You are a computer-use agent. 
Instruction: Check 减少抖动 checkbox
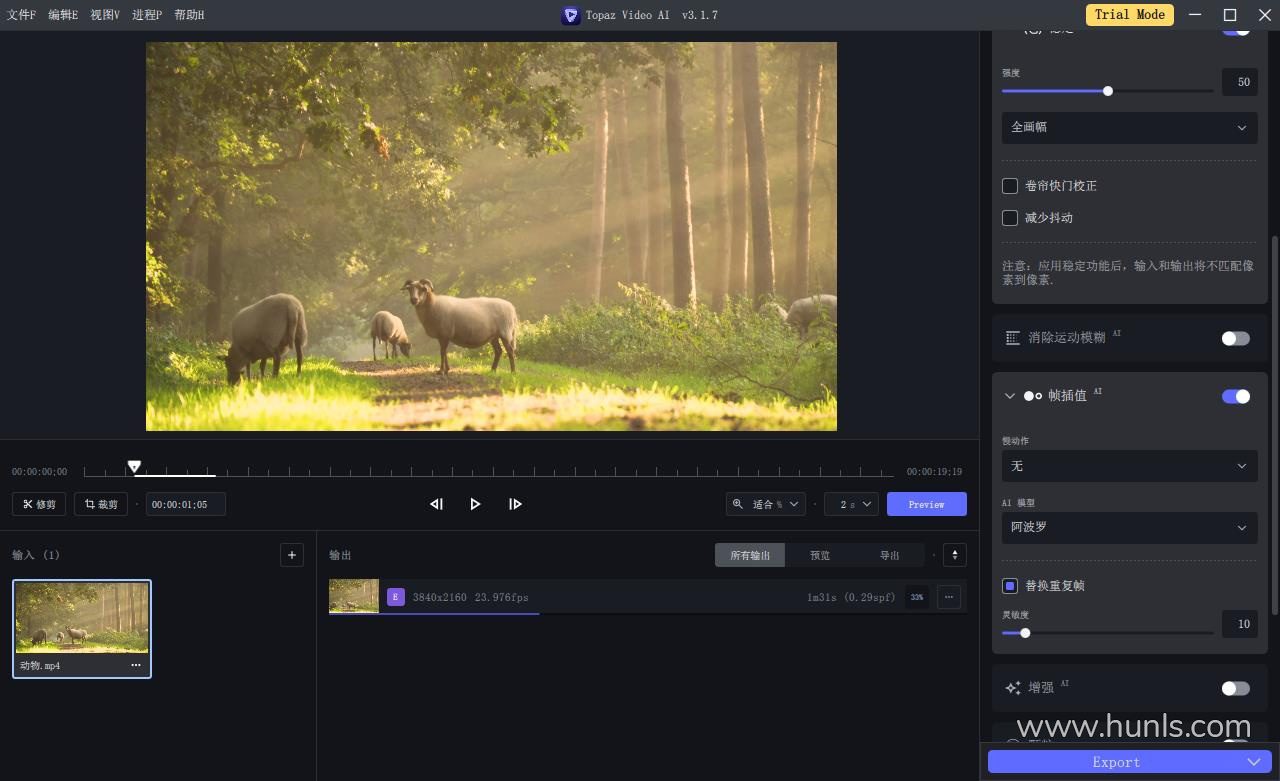point(1010,218)
